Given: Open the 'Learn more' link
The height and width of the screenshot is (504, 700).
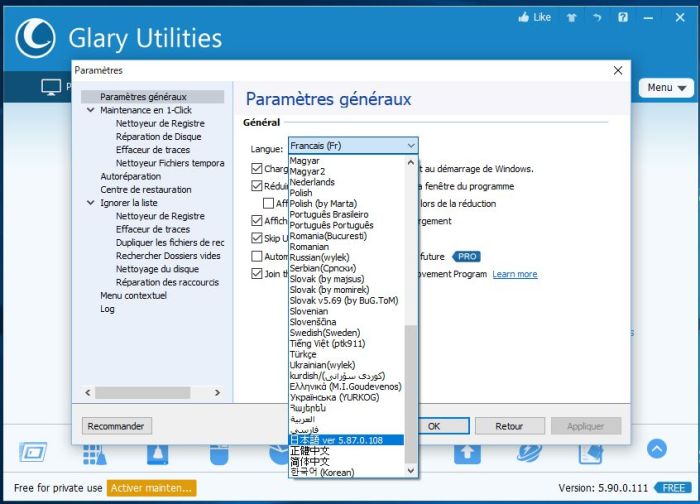Looking at the screenshot, I should click(x=514, y=274).
